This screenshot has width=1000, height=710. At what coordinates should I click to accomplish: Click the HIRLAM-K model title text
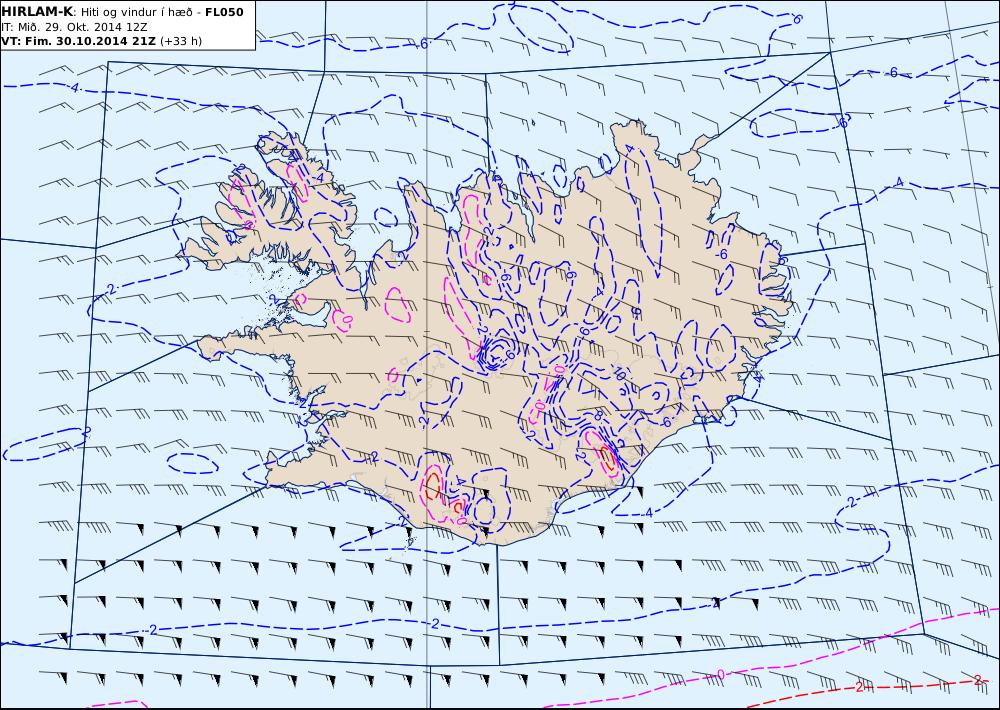[37, 12]
